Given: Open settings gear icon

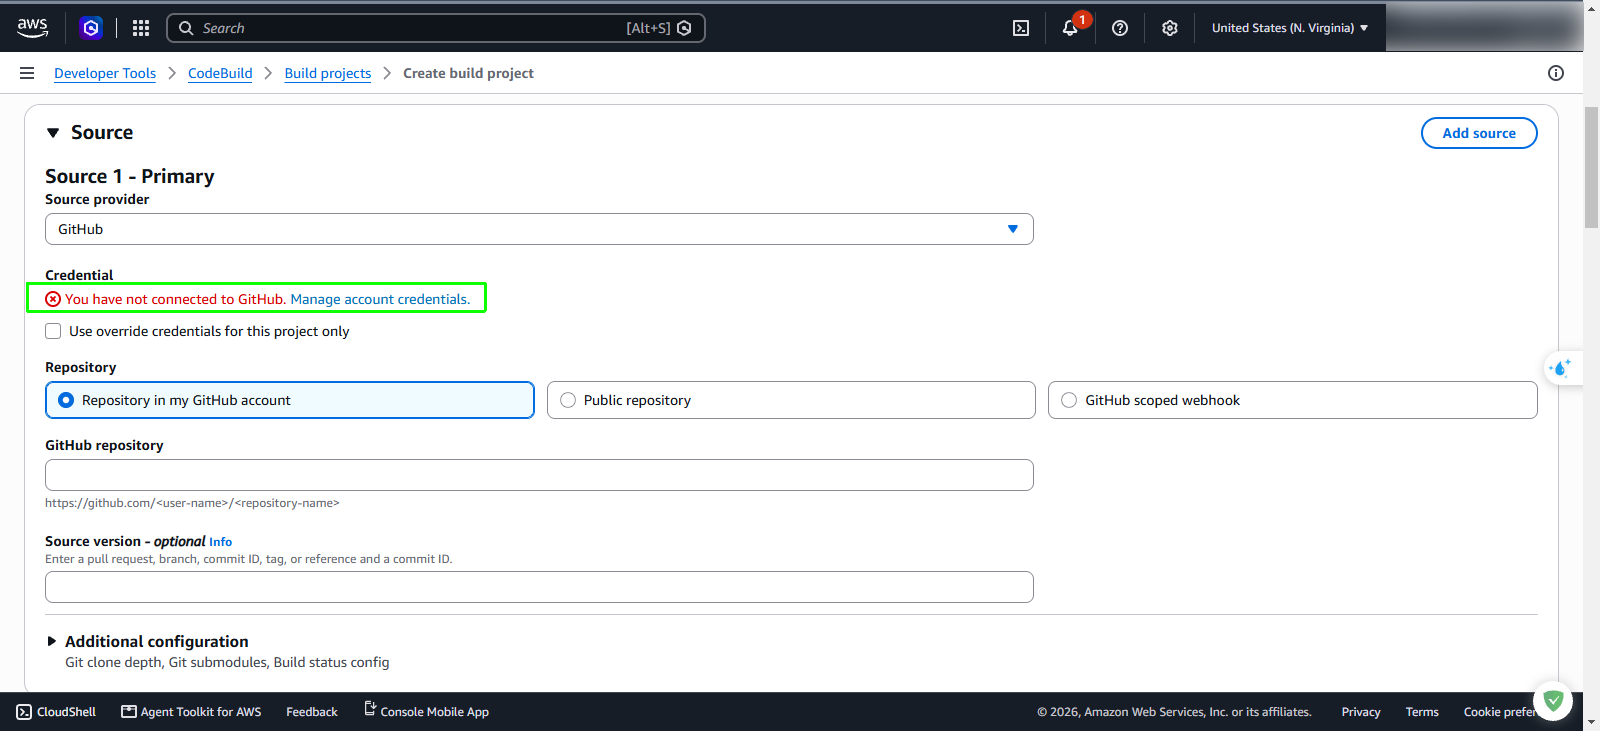Looking at the screenshot, I should pos(1170,28).
